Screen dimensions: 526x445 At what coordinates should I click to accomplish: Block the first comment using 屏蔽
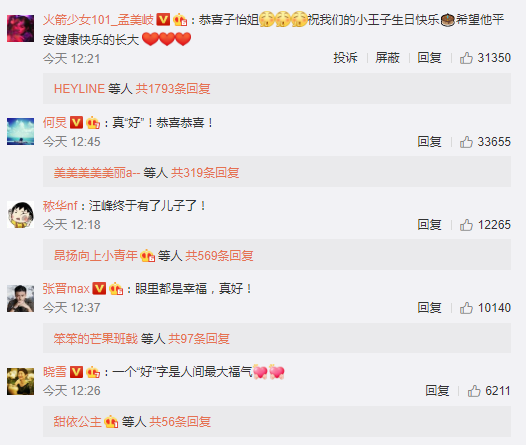(387, 58)
